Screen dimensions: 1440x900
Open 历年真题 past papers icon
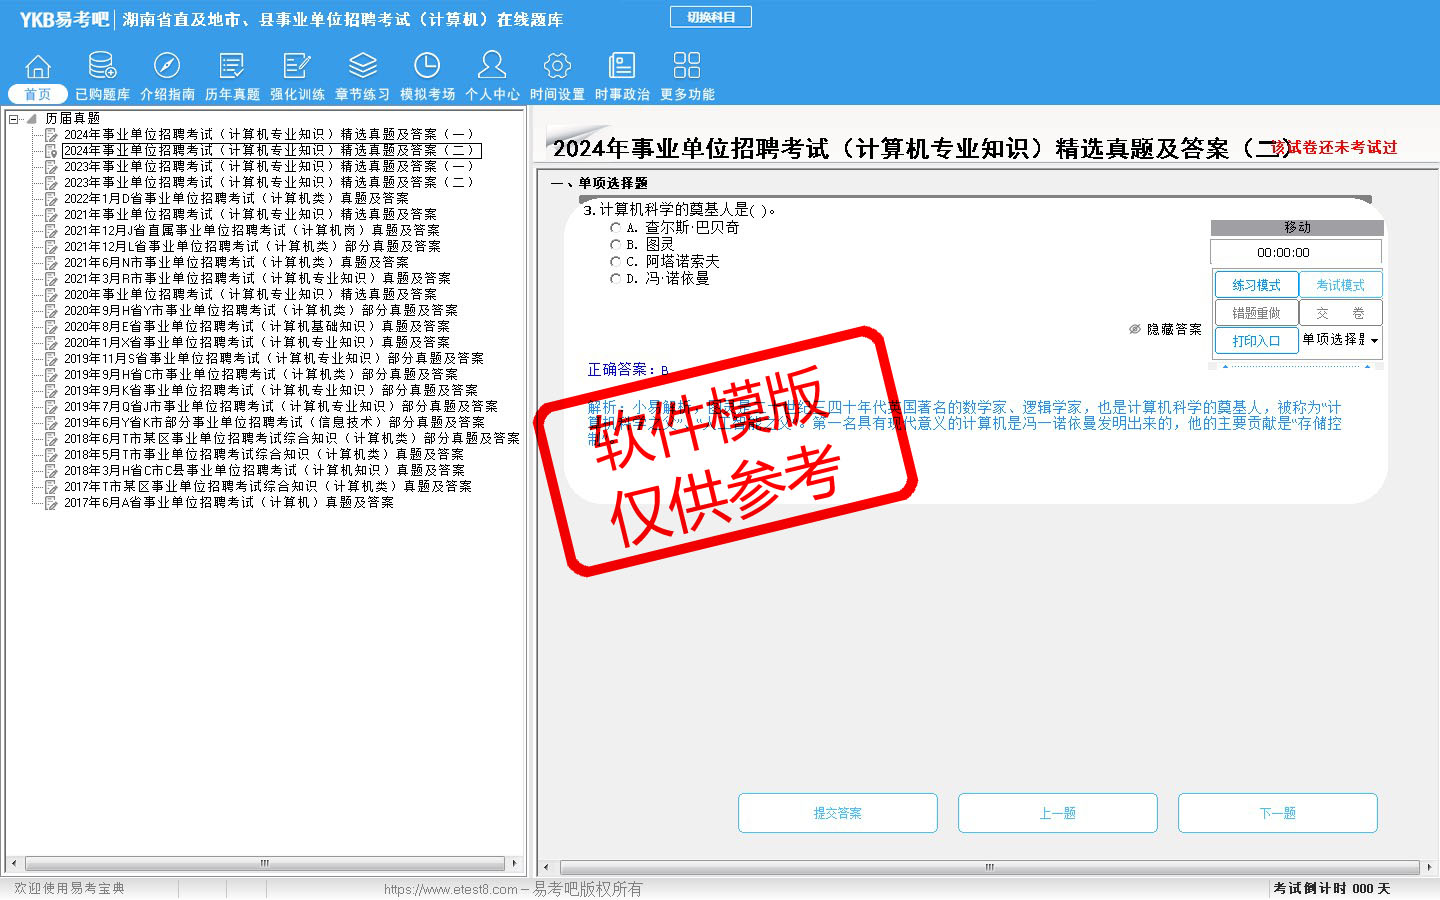coord(232,67)
